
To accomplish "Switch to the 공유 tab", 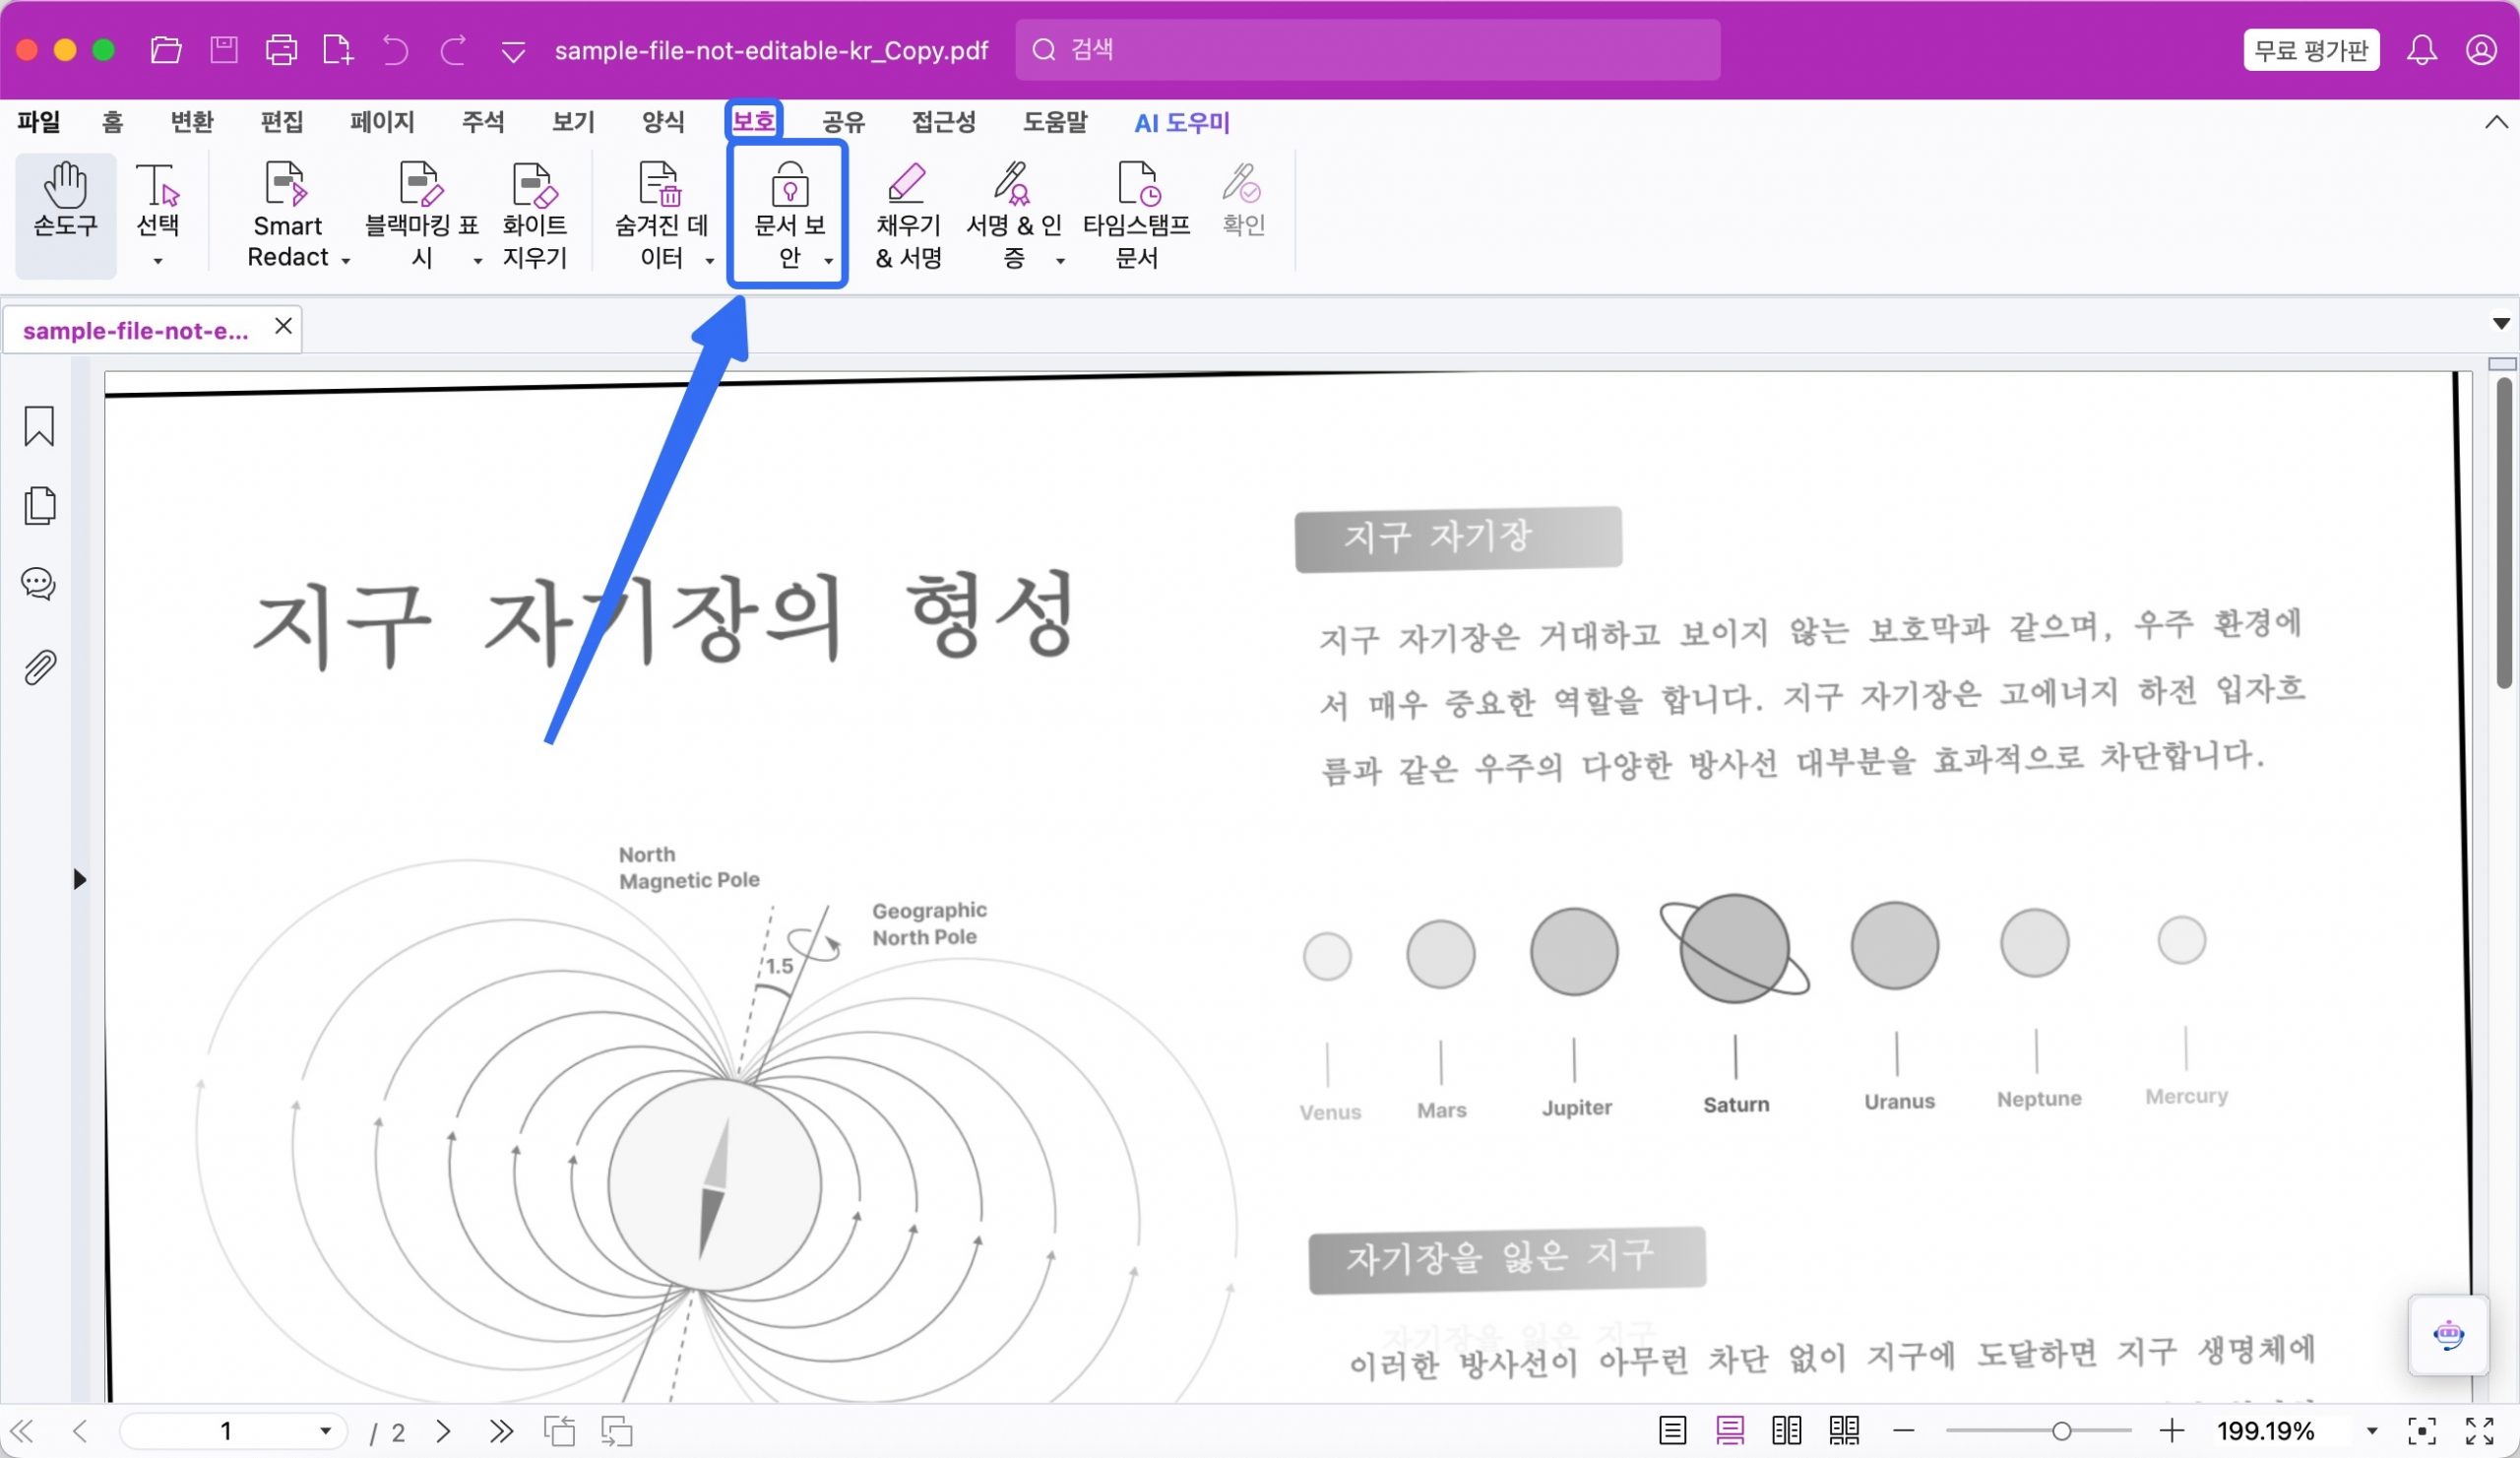I will pyautogui.click(x=843, y=122).
